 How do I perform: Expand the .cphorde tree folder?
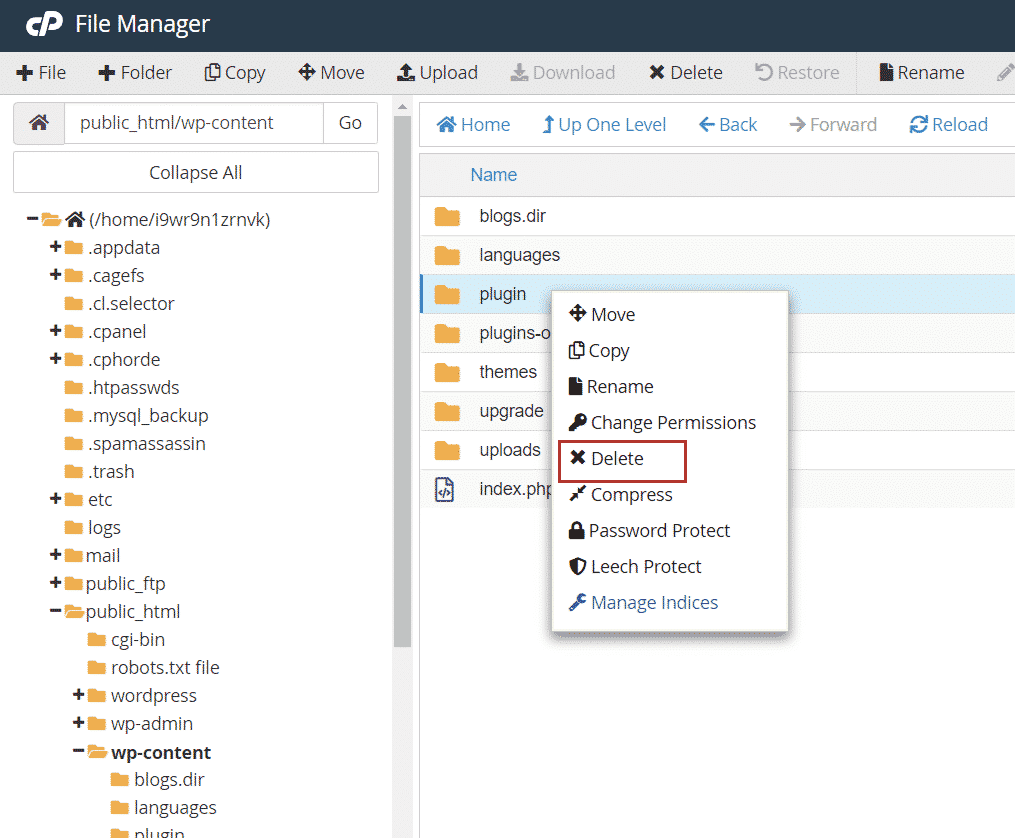point(56,358)
